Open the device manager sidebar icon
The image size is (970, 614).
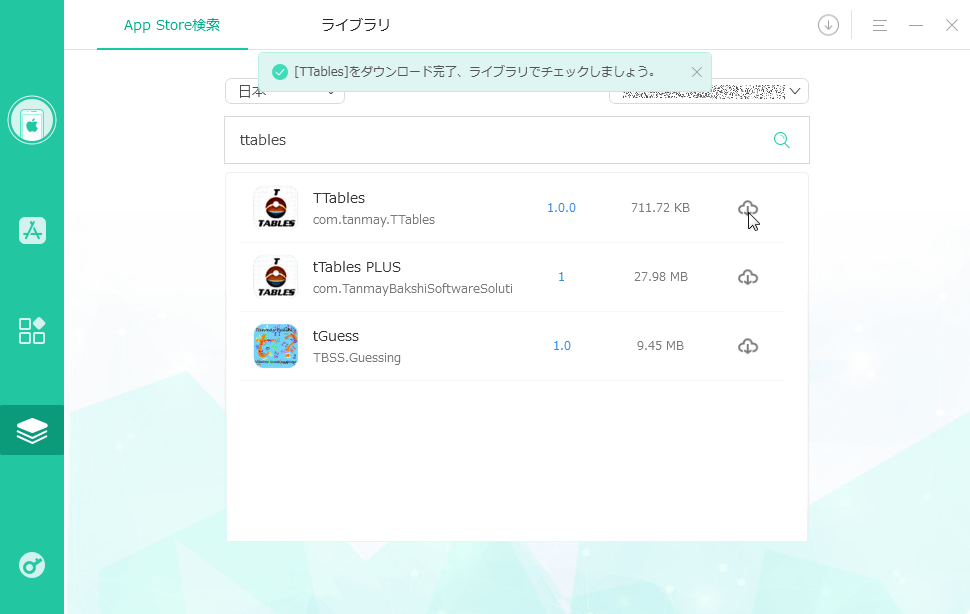(32, 120)
